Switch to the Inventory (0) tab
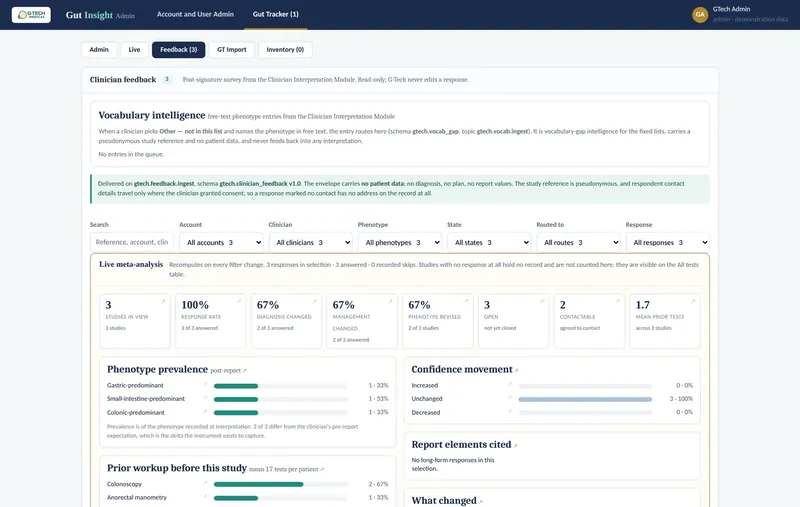800x507 pixels. pos(285,49)
